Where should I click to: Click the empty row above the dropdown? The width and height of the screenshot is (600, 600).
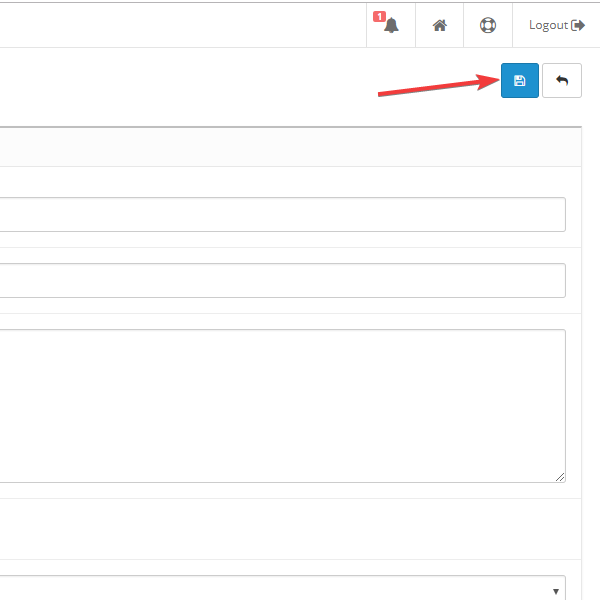click(280, 529)
